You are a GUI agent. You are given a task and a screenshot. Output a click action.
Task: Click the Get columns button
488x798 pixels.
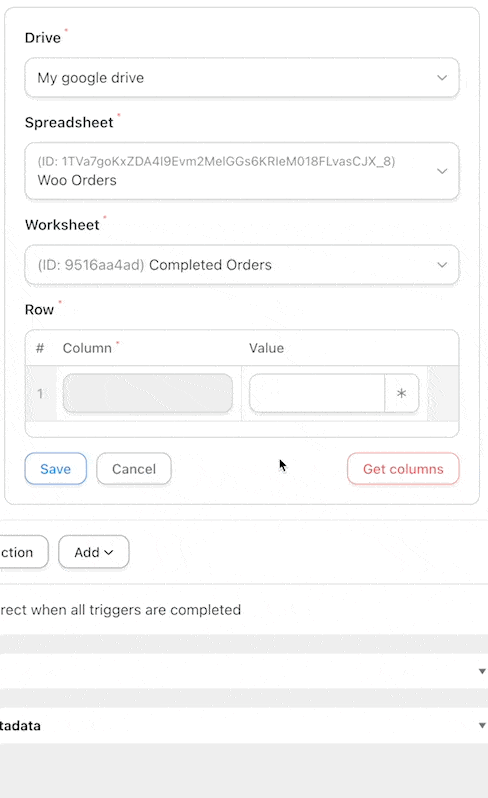click(x=403, y=469)
